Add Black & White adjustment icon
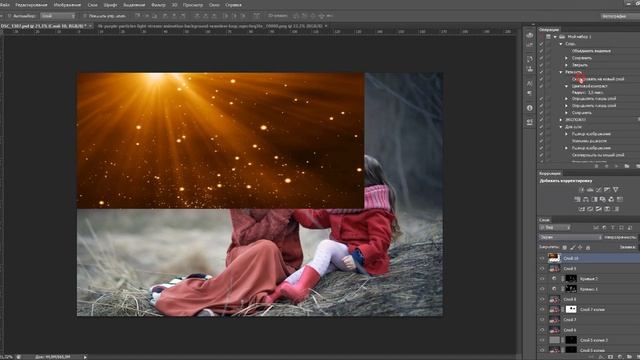This screenshot has height=360, width=640. 594,200
